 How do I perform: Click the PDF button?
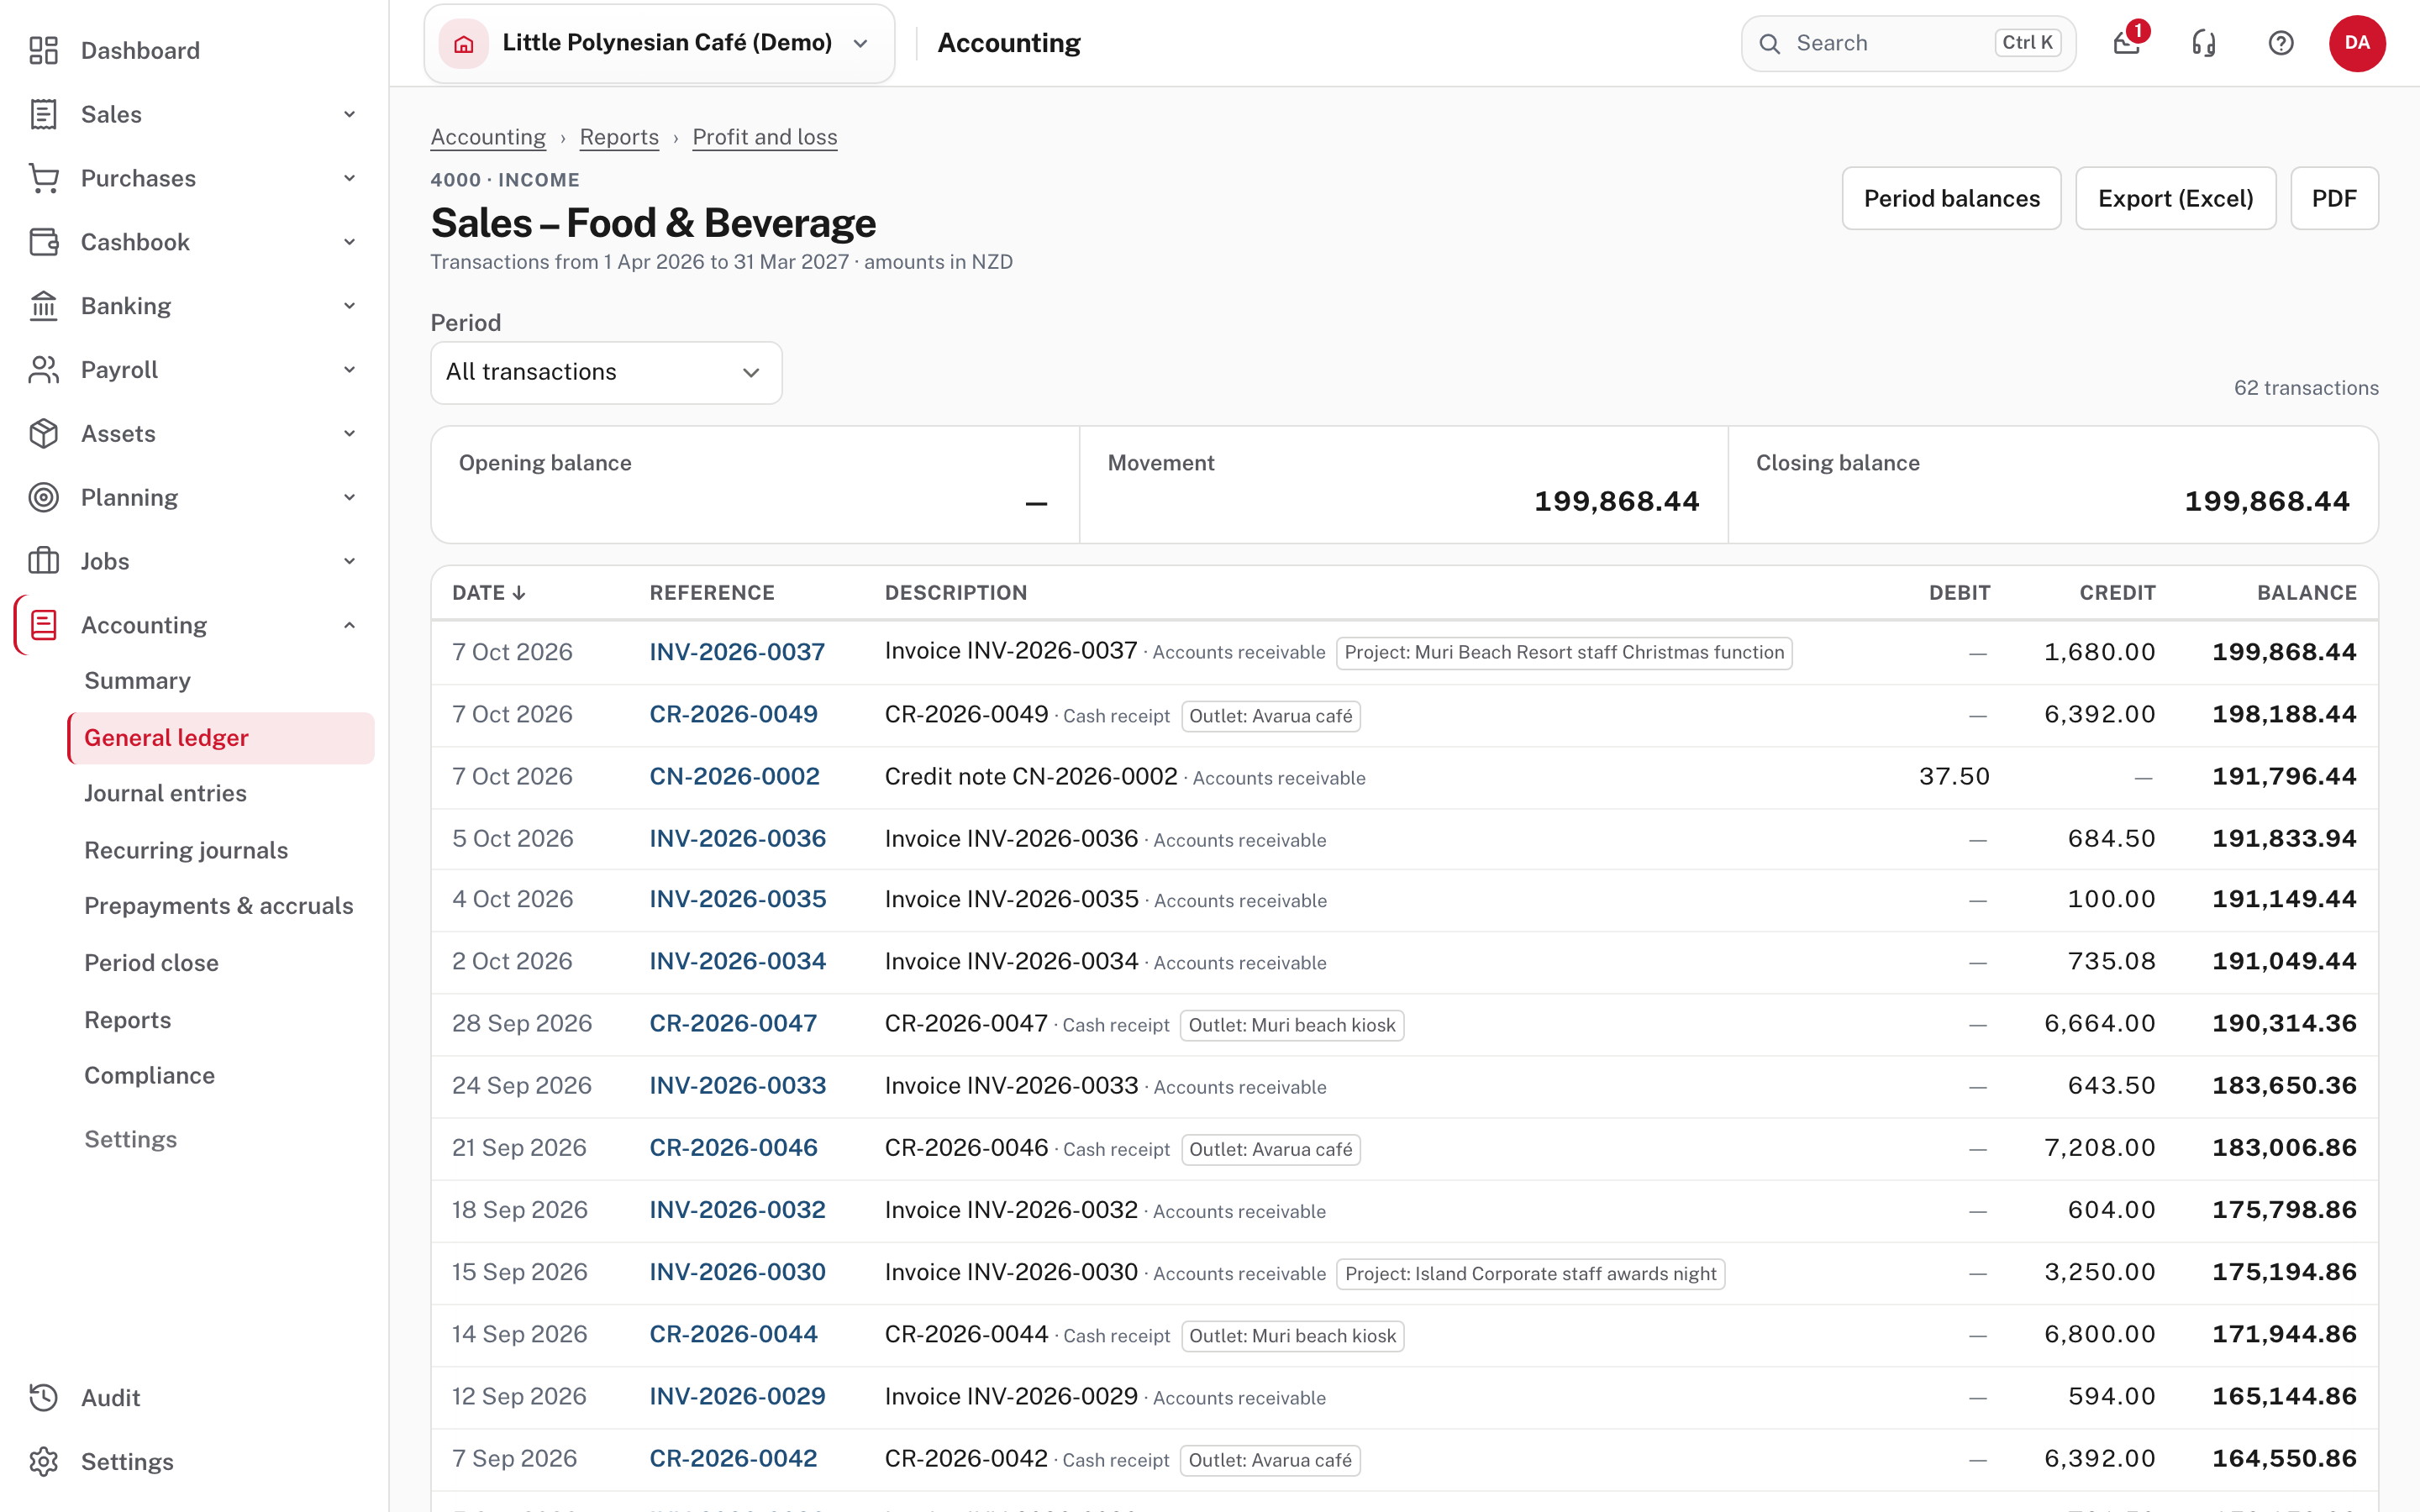[x=2334, y=198]
